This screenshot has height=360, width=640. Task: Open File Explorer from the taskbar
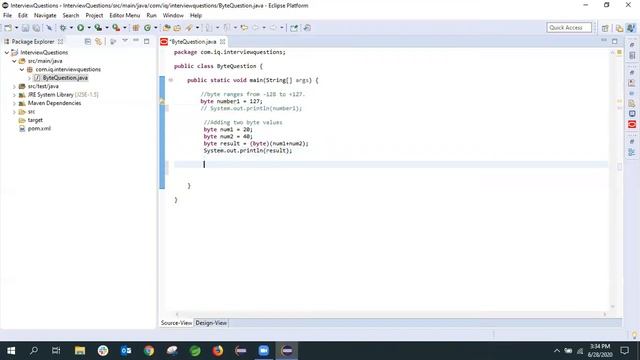point(80,351)
